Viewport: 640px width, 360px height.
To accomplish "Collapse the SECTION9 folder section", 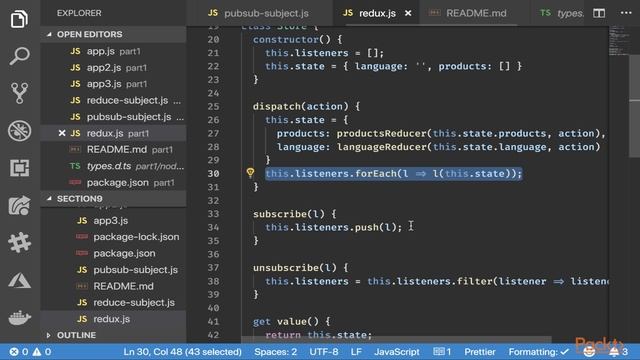I will coord(113,199).
